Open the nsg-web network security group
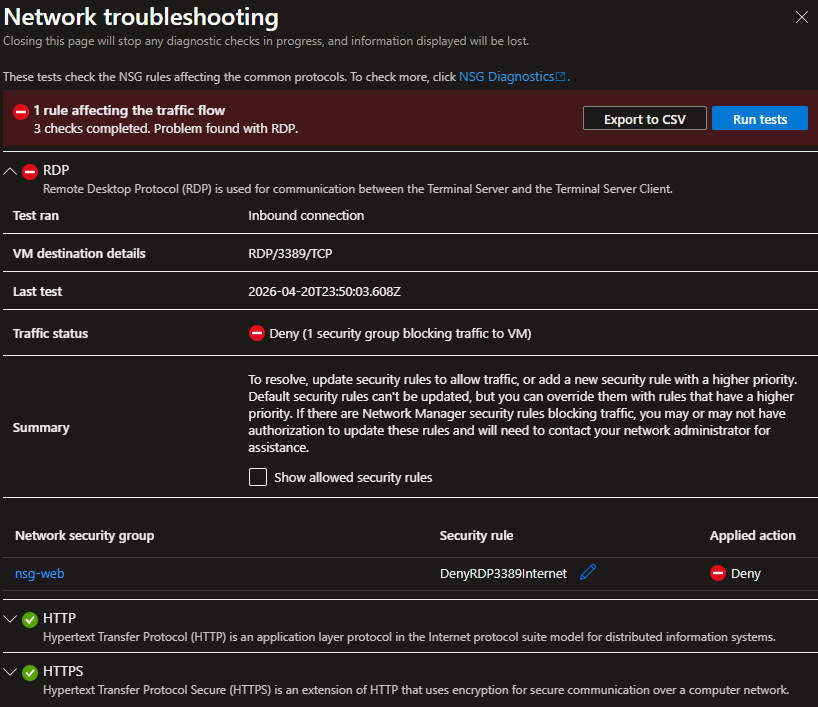 pos(40,573)
